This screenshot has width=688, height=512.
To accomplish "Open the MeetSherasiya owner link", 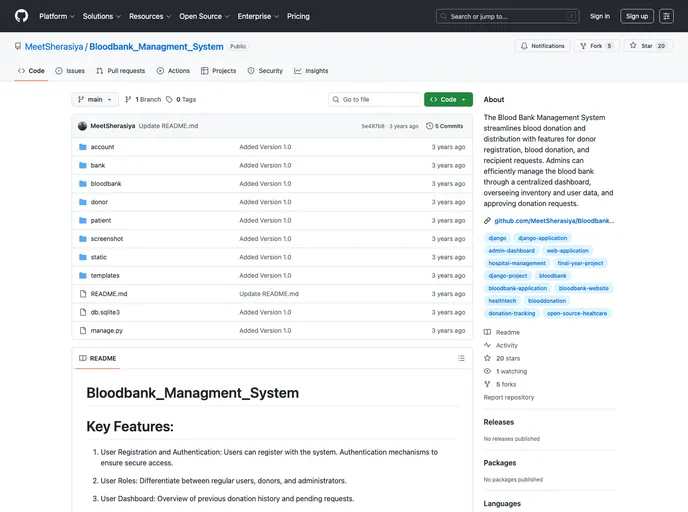I will coord(54,47).
